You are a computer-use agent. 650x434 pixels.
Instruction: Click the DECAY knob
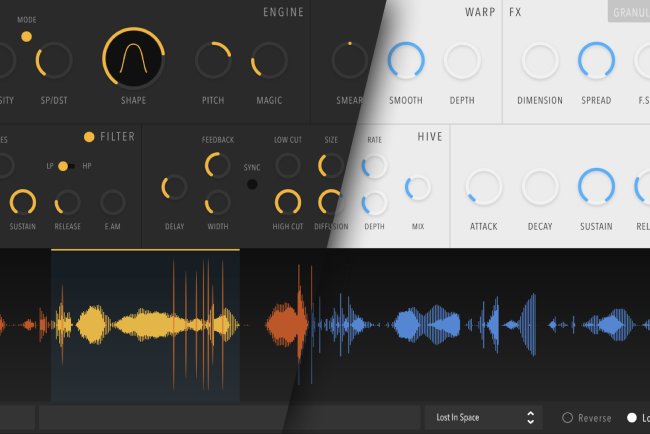(540, 187)
